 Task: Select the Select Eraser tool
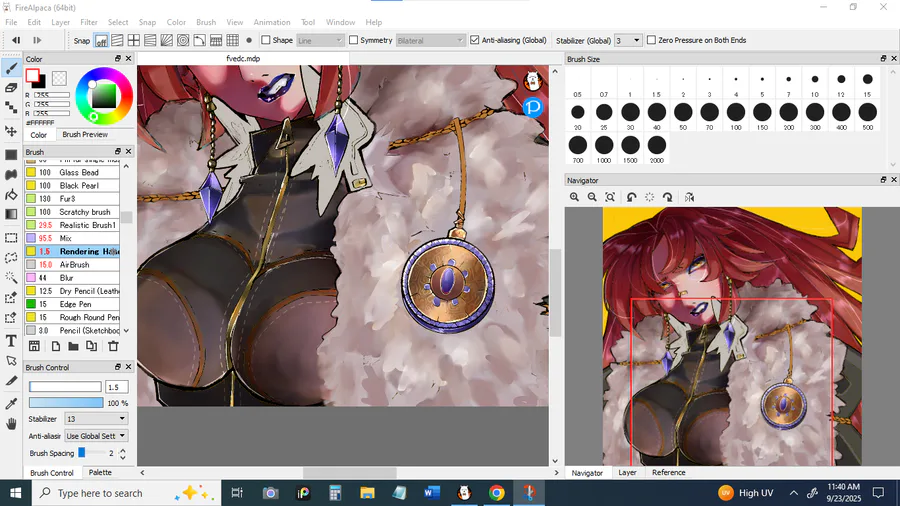point(11,317)
